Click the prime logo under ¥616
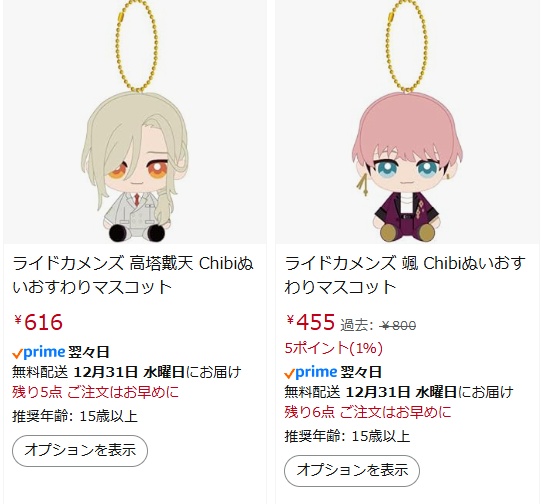This screenshot has height=504, width=542. pyautogui.click(x=39, y=353)
